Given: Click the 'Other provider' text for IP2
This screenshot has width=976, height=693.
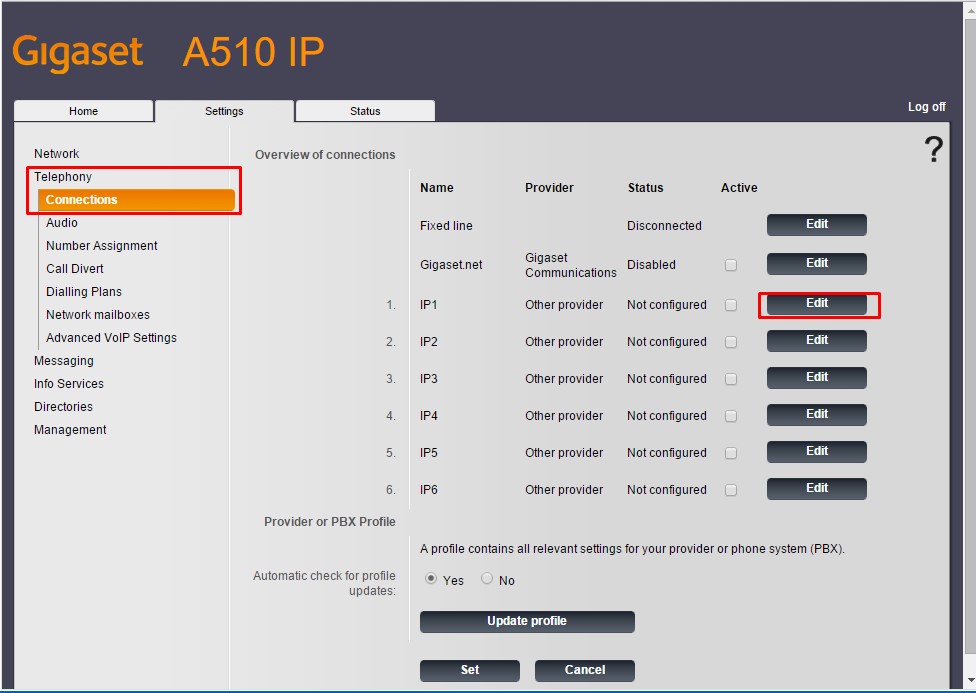Looking at the screenshot, I should tap(564, 342).
